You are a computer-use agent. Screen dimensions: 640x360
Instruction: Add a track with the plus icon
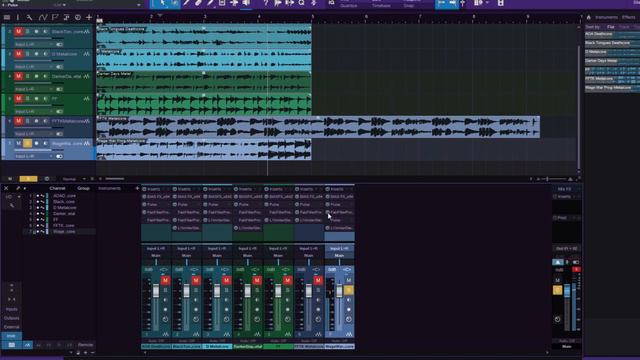89,18
